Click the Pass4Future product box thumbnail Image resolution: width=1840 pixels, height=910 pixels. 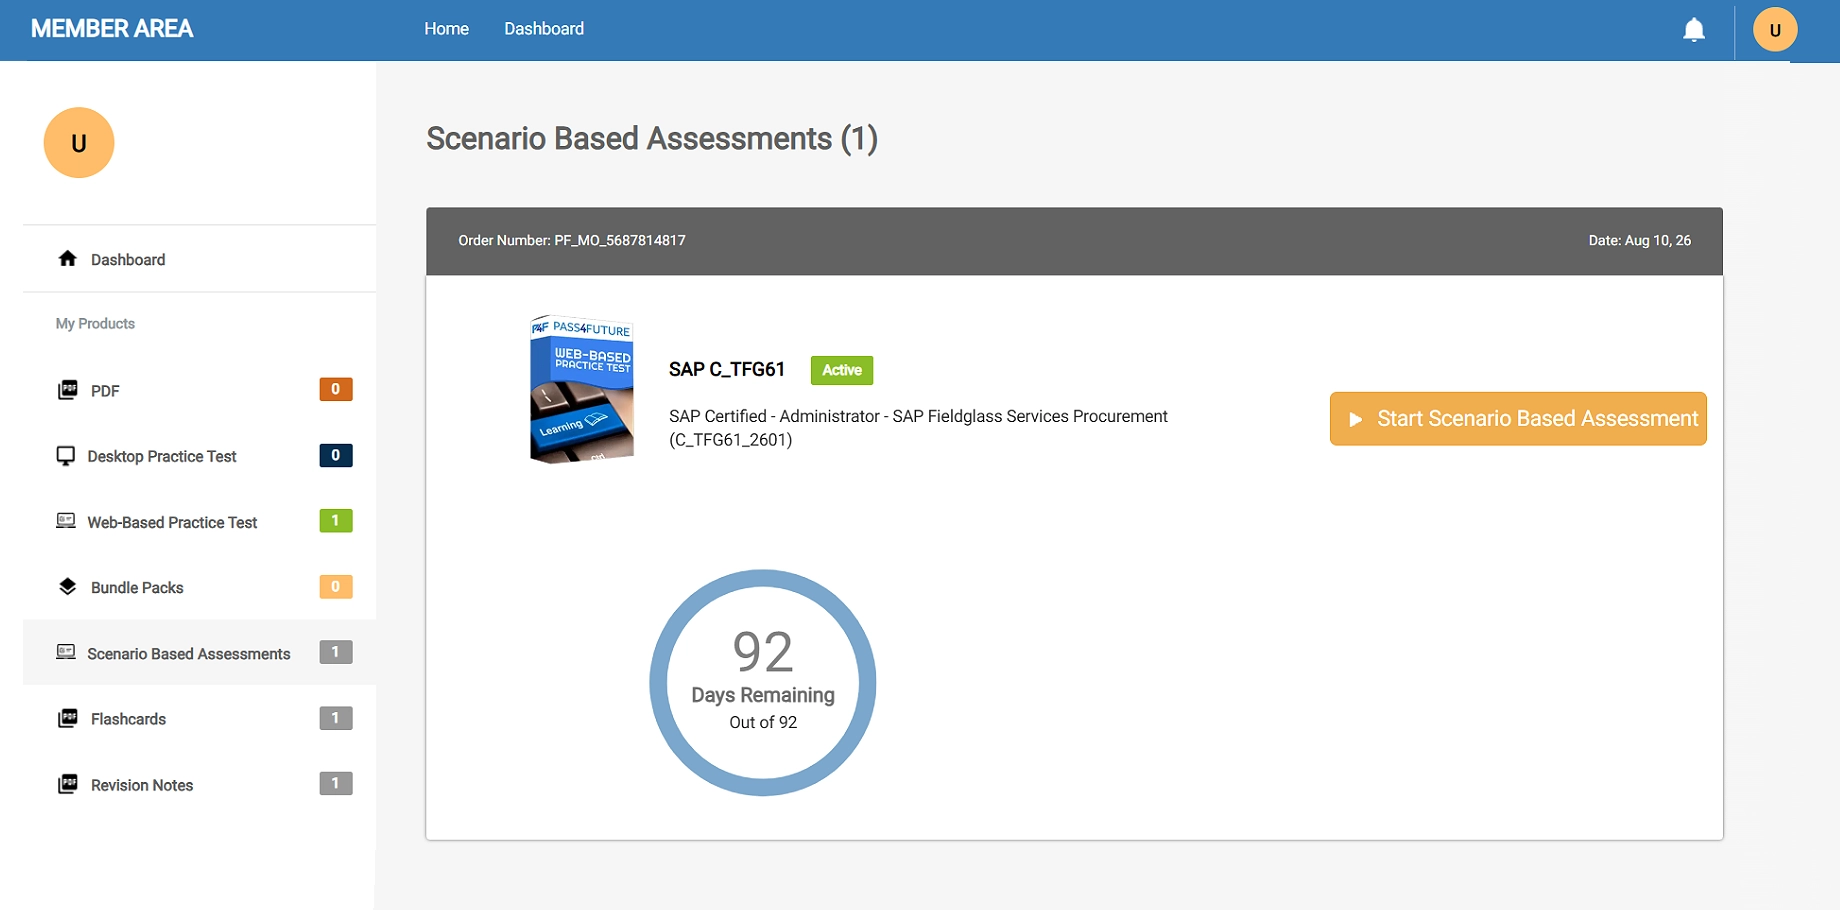582,390
